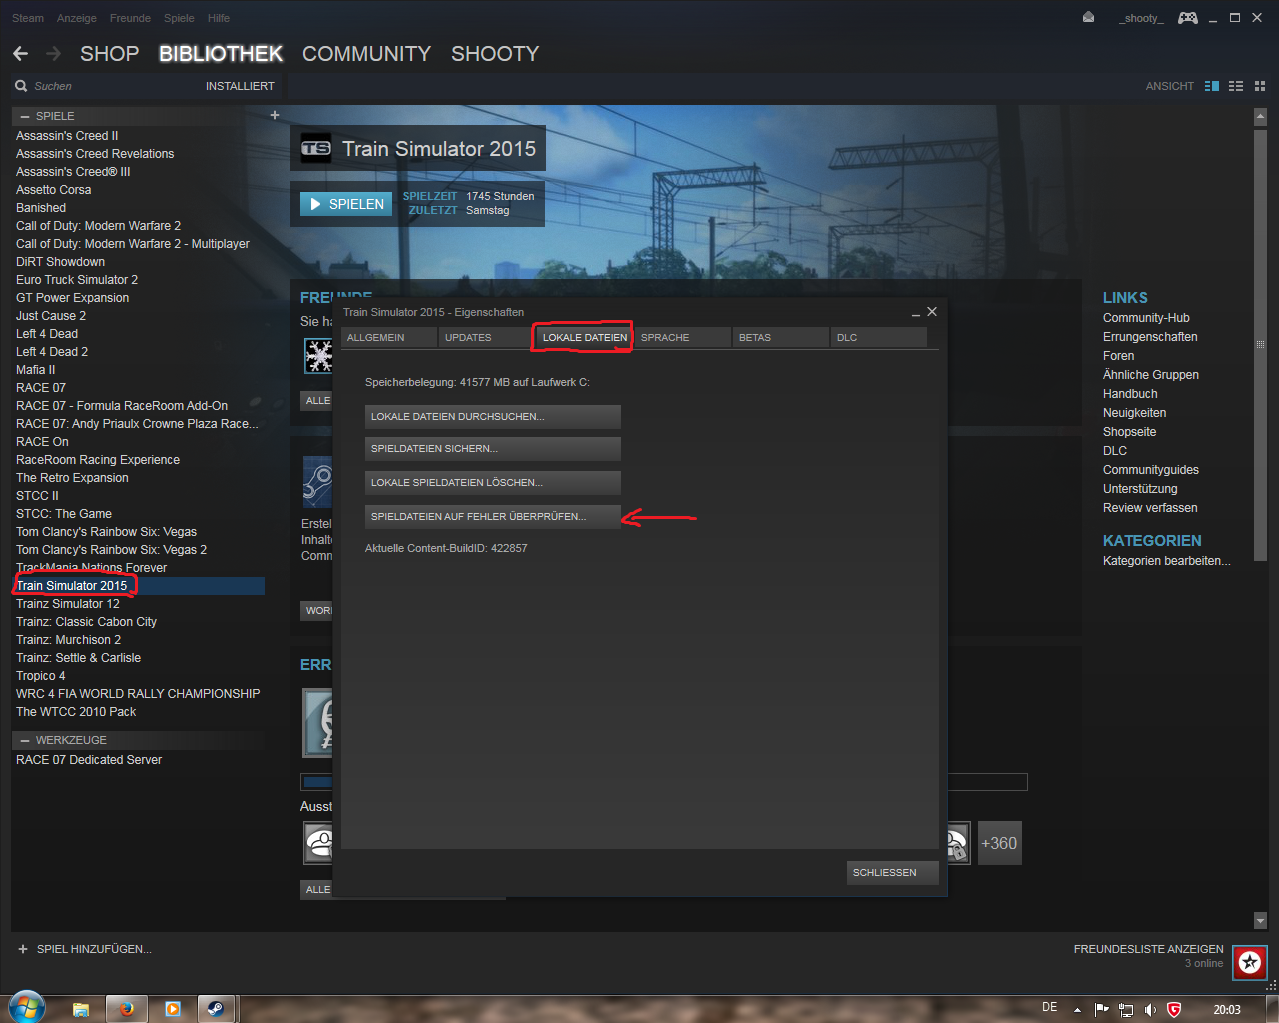
Task: Click the scrollbar down arrow
Action: (1260, 920)
